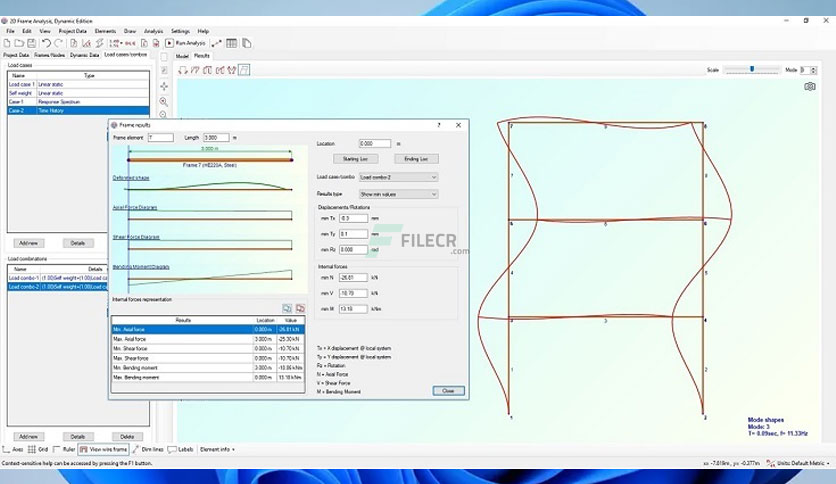Toggle Axes display at bottom bar
836x484 pixels.
[13, 449]
